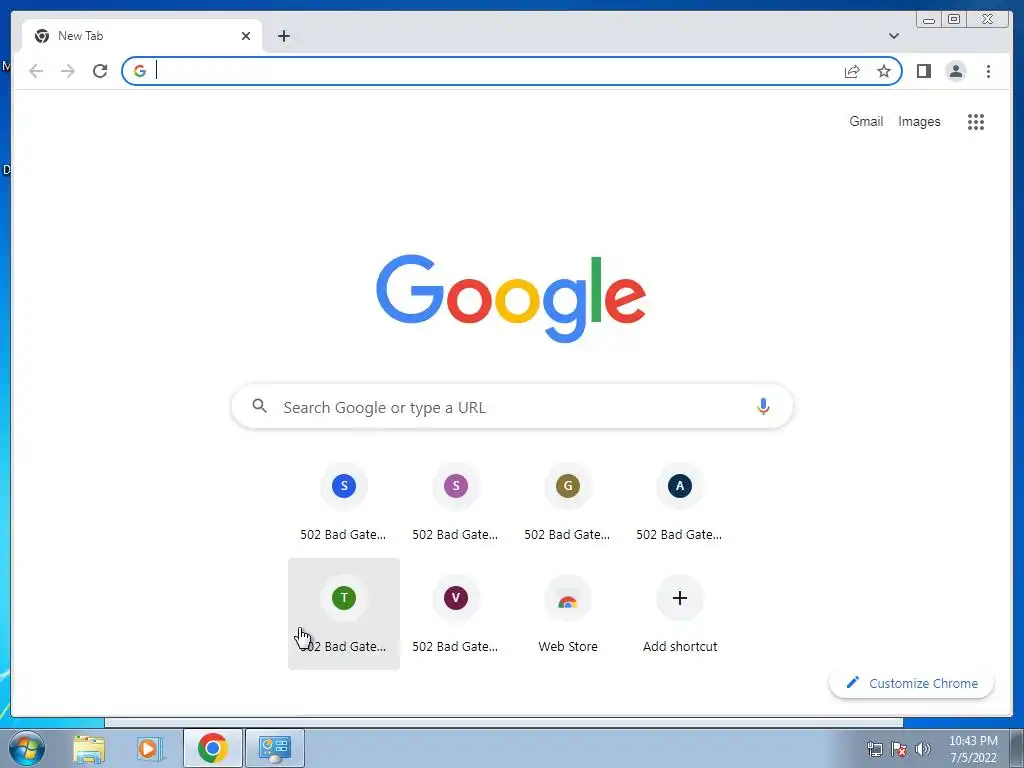Bookmark this tab with the star icon
This screenshot has height=768, width=1024.
pos(884,71)
